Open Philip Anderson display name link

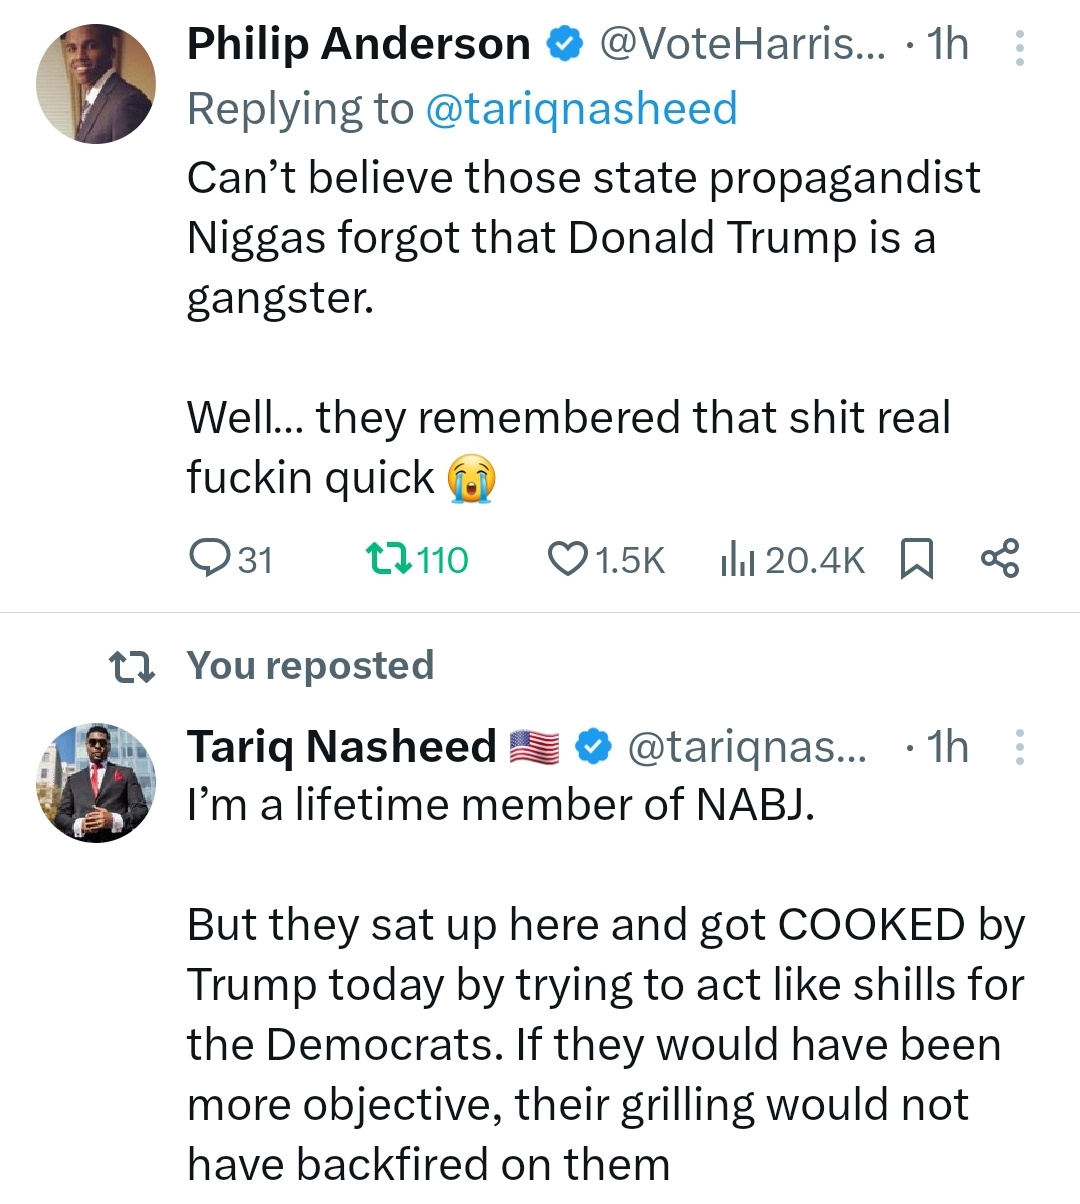(358, 45)
